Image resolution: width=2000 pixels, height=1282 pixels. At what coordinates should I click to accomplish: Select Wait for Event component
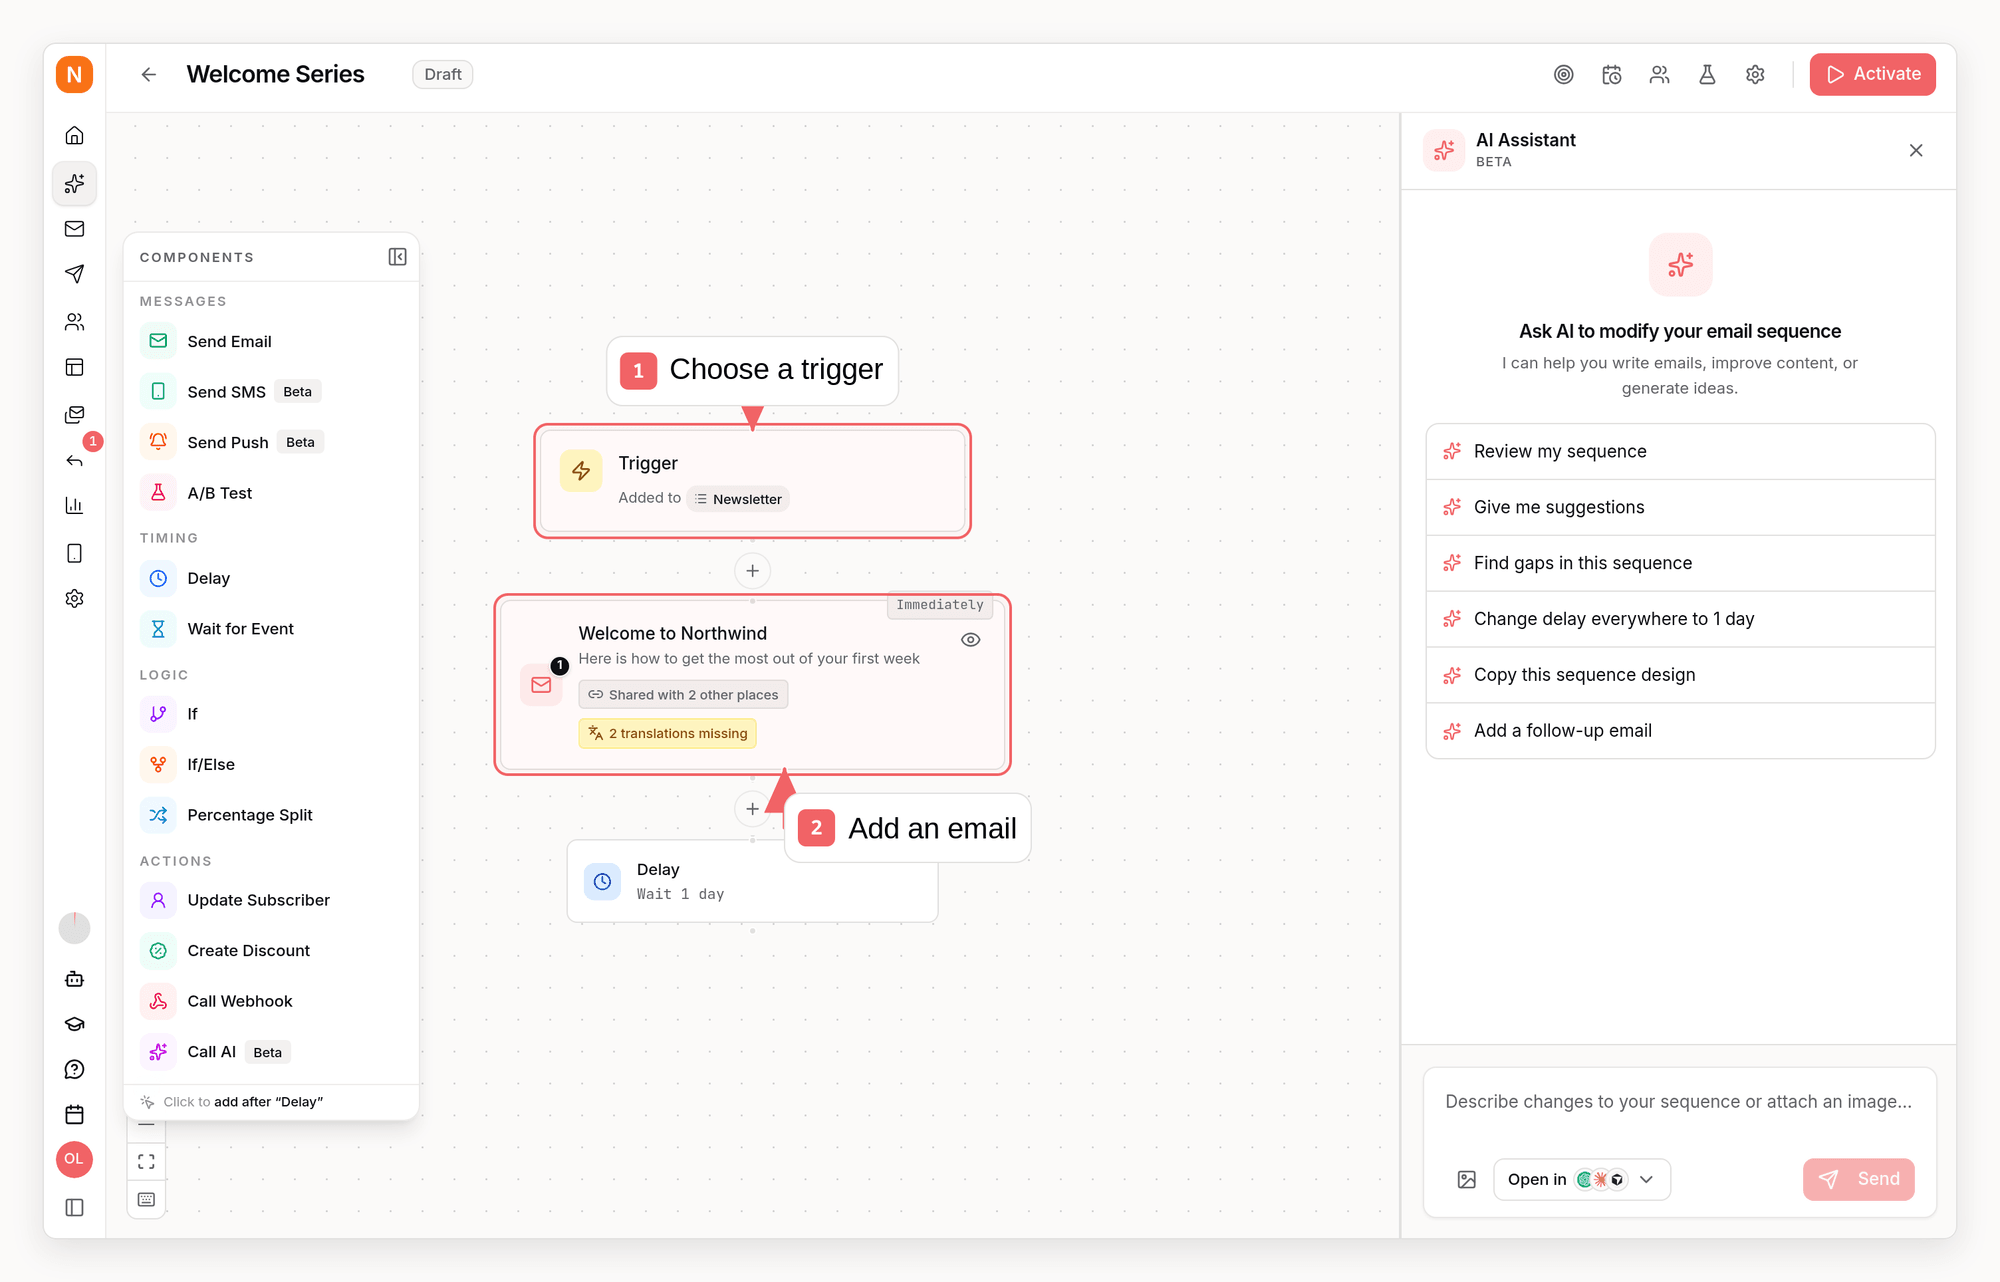point(272,629)
